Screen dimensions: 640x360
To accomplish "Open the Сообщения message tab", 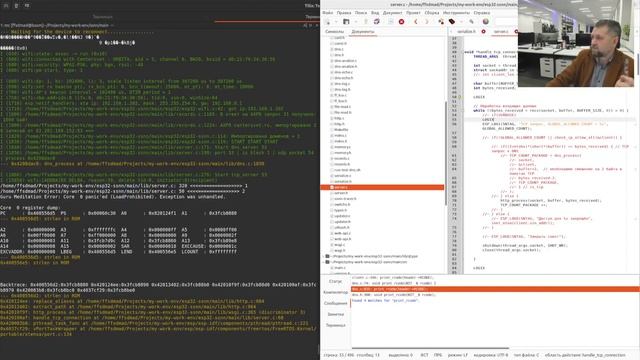I will pos(335,303).
